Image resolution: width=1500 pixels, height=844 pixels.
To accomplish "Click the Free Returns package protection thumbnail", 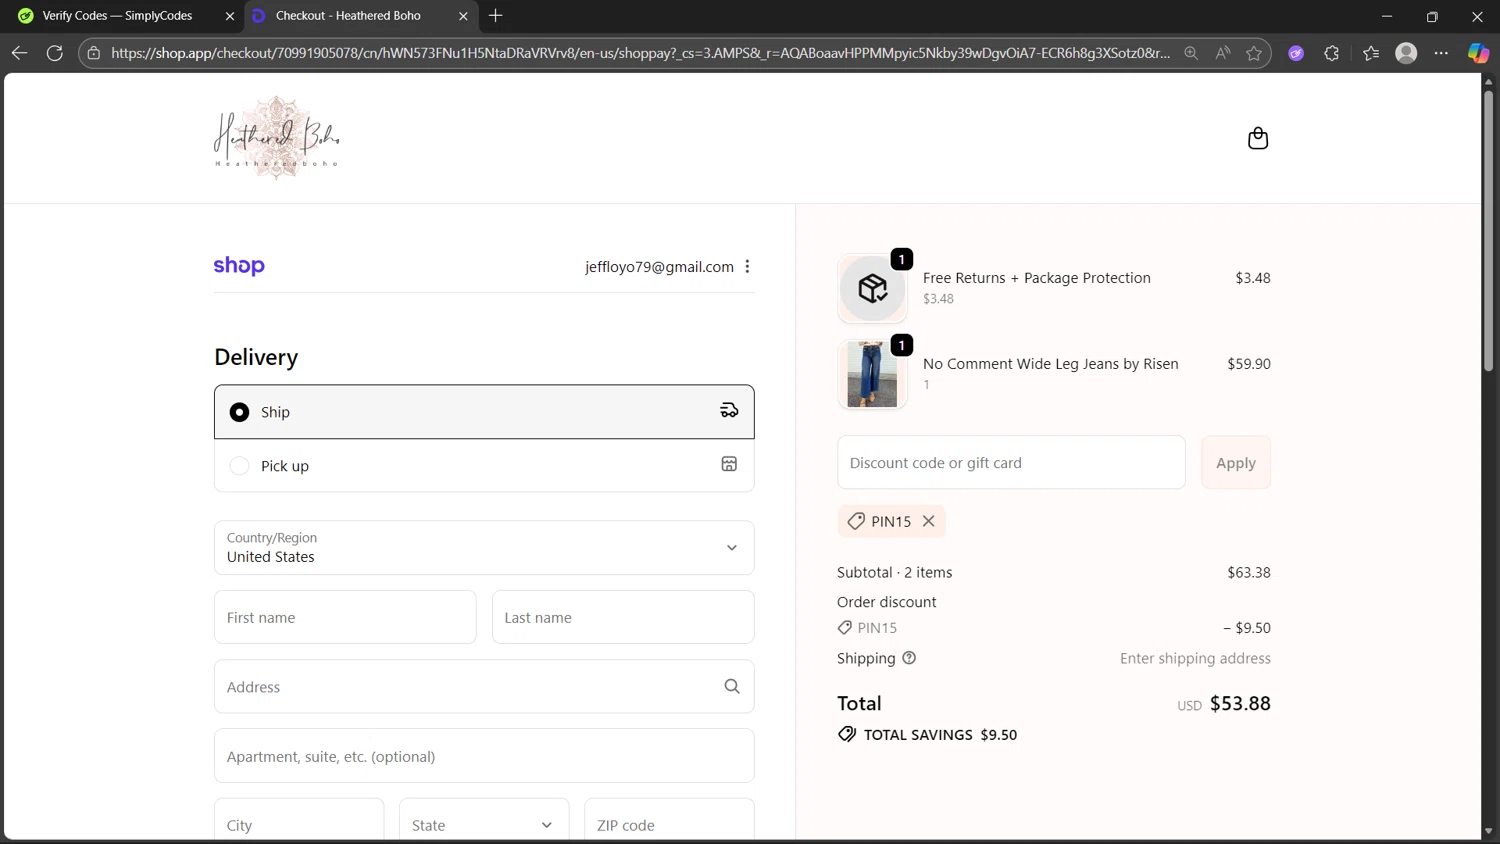I will [x=872, y=289].
